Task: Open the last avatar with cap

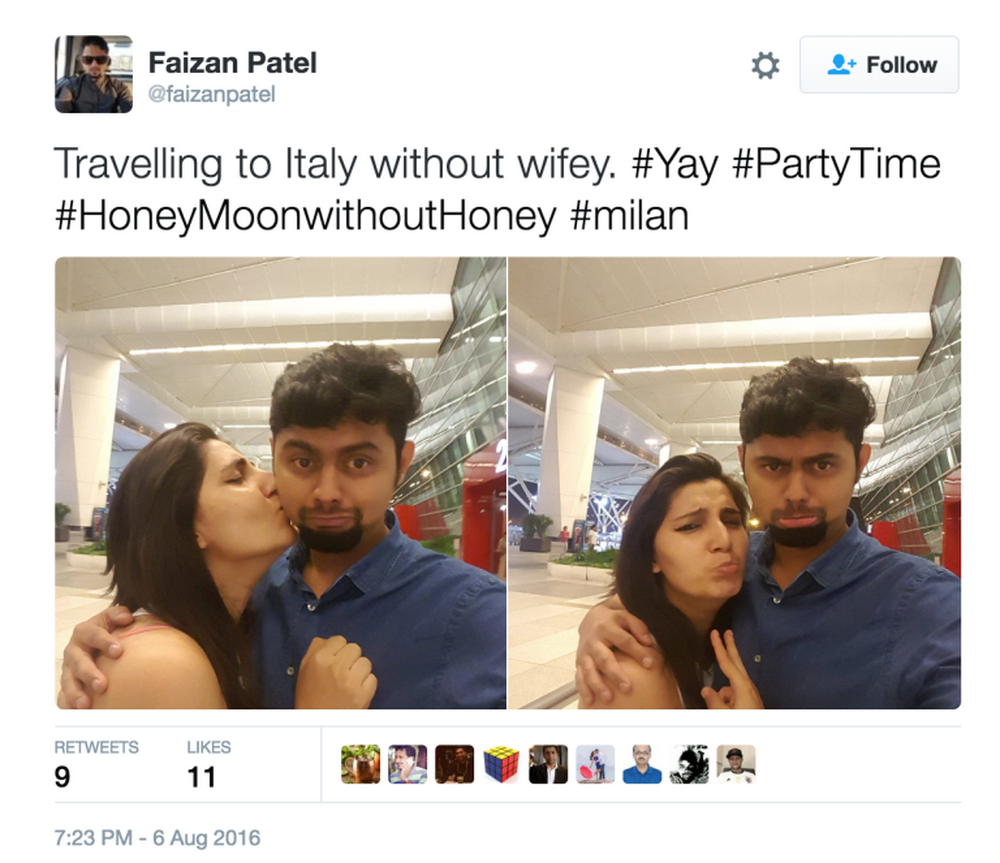Action: (x=736, y=764)
